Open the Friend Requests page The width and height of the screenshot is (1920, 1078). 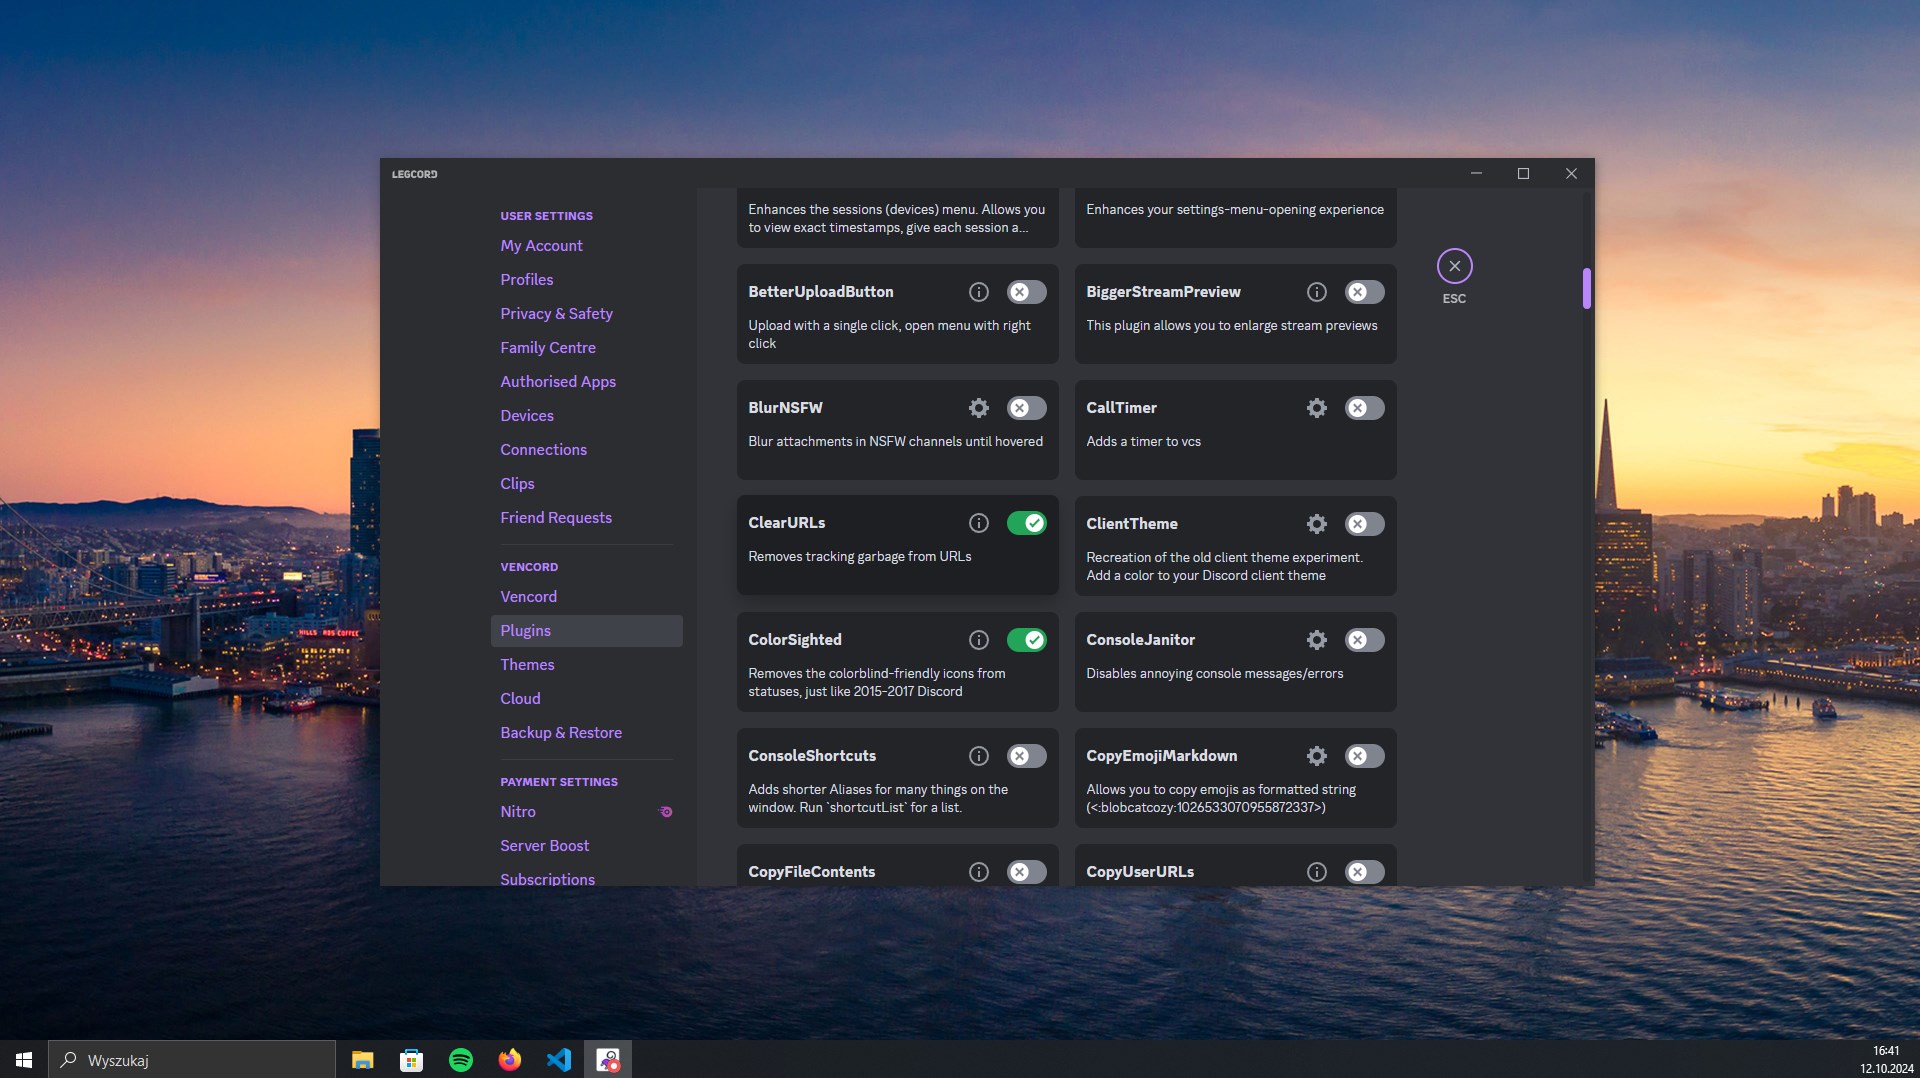click(556, 517)
